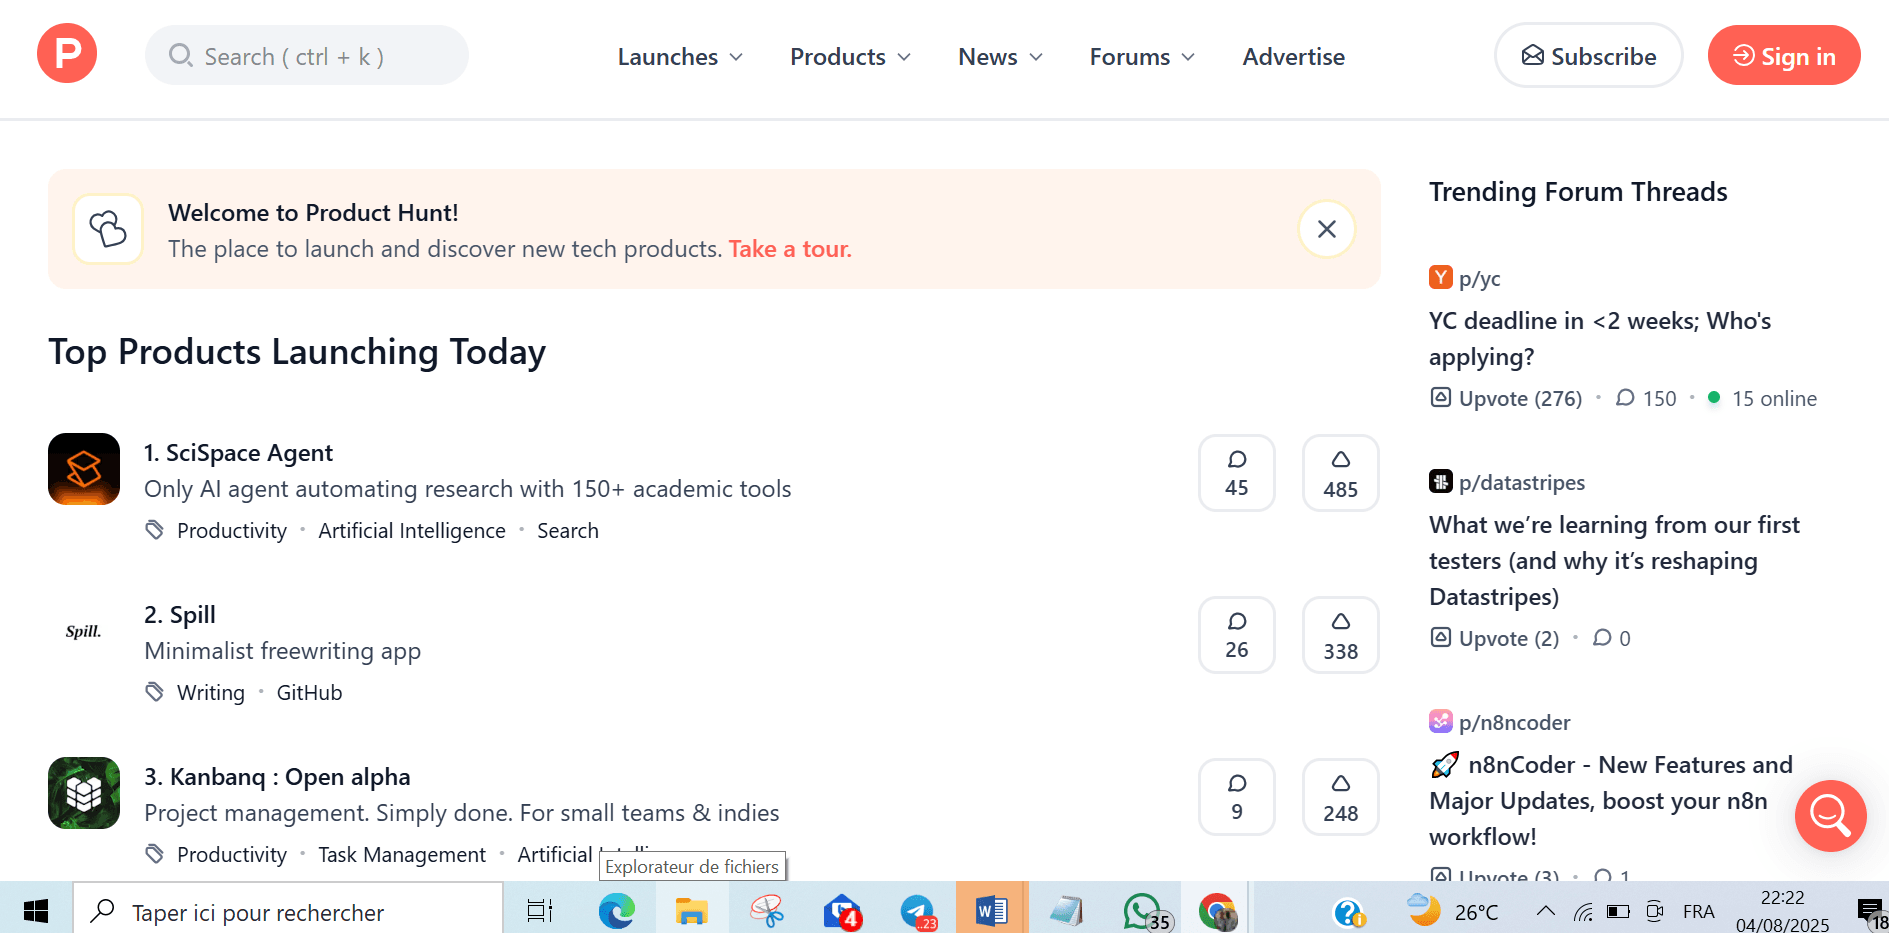This screenshot has height=933, width=1889.
Task: Click the Subscribe button
Action: point(1588,56)
